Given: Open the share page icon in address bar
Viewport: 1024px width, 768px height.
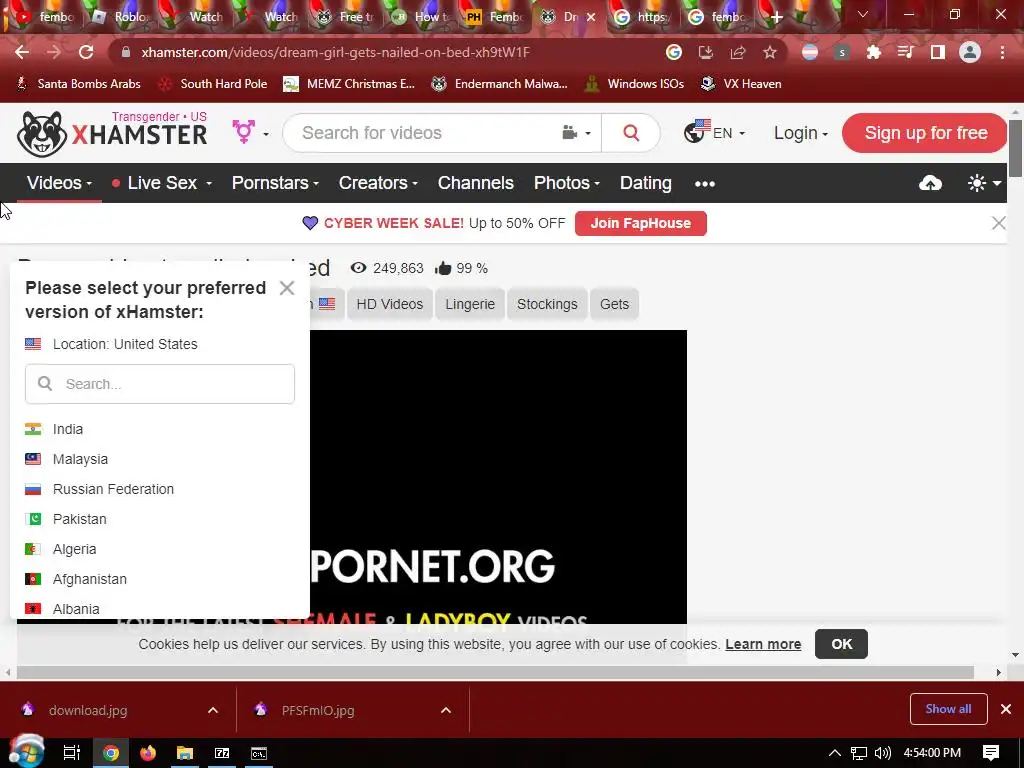Looking at the screenshot, I should click(738, 52).
